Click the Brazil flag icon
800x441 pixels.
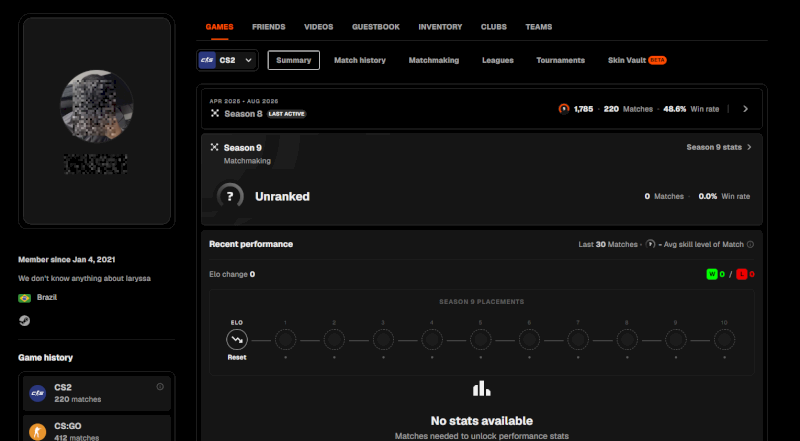[x=24, y=298]
